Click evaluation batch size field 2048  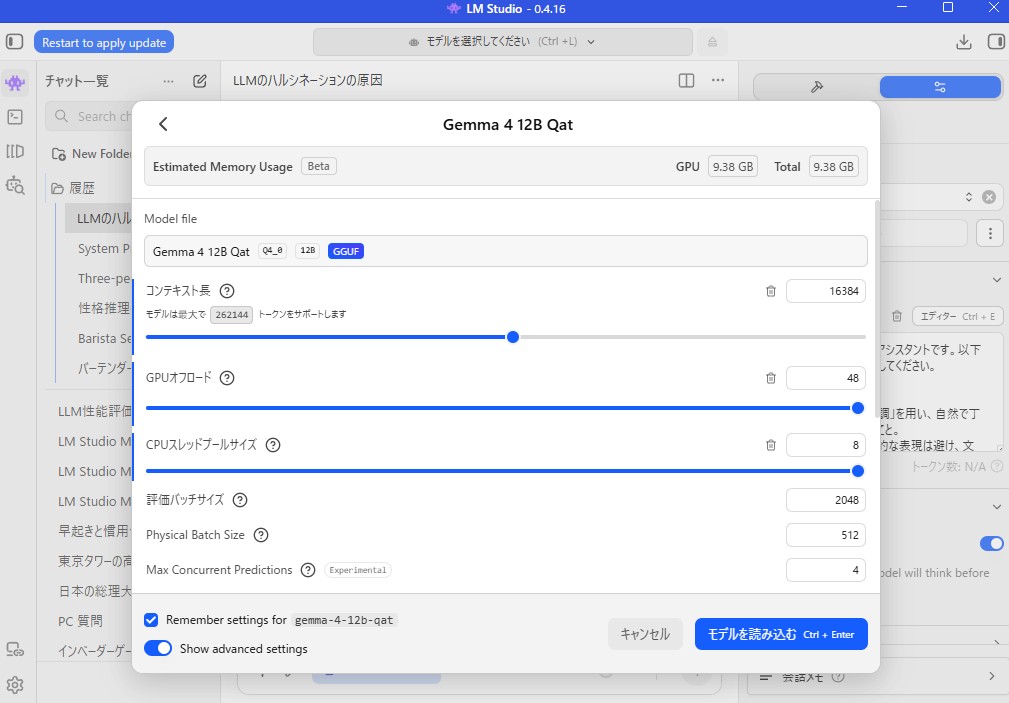(x=826, y=500)
